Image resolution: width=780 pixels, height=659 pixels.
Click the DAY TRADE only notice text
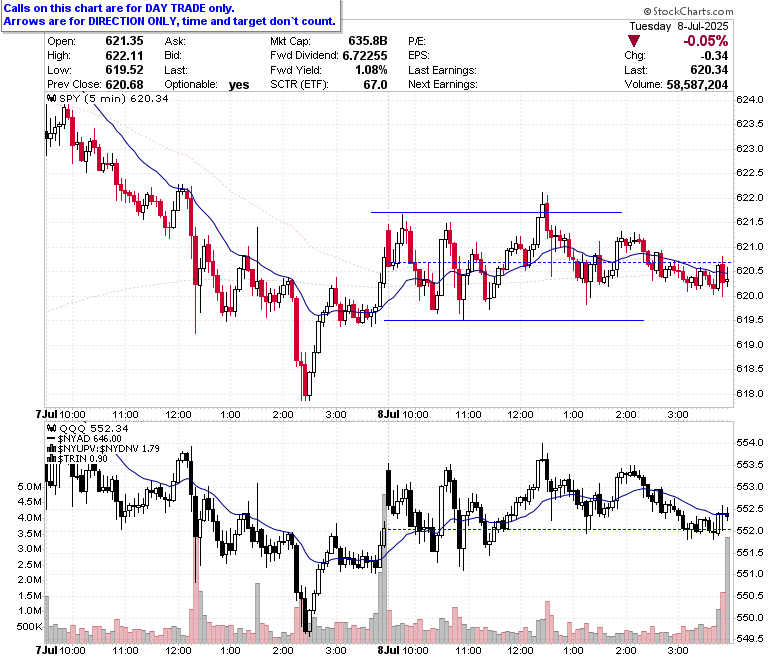click(x=119, y=8)
